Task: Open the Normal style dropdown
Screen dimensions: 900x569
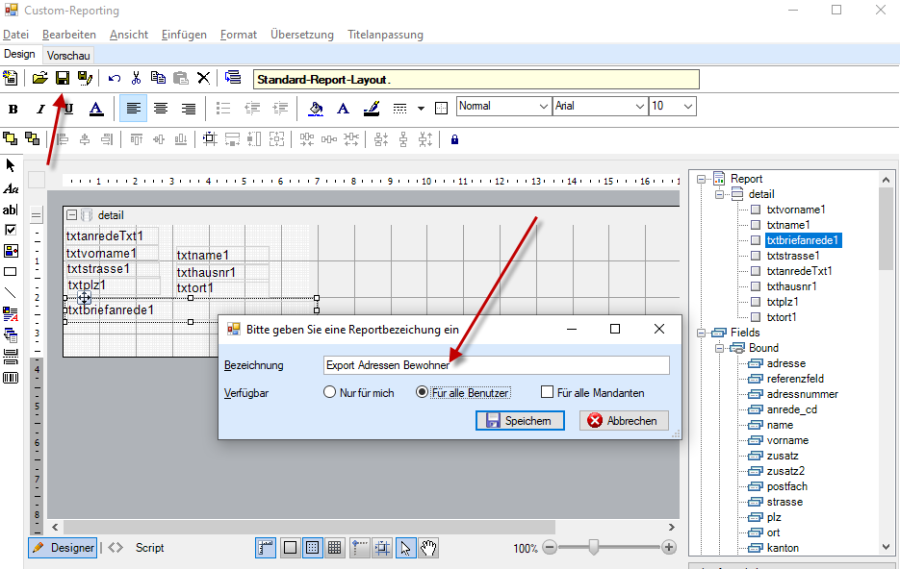Action: (543, 106)
